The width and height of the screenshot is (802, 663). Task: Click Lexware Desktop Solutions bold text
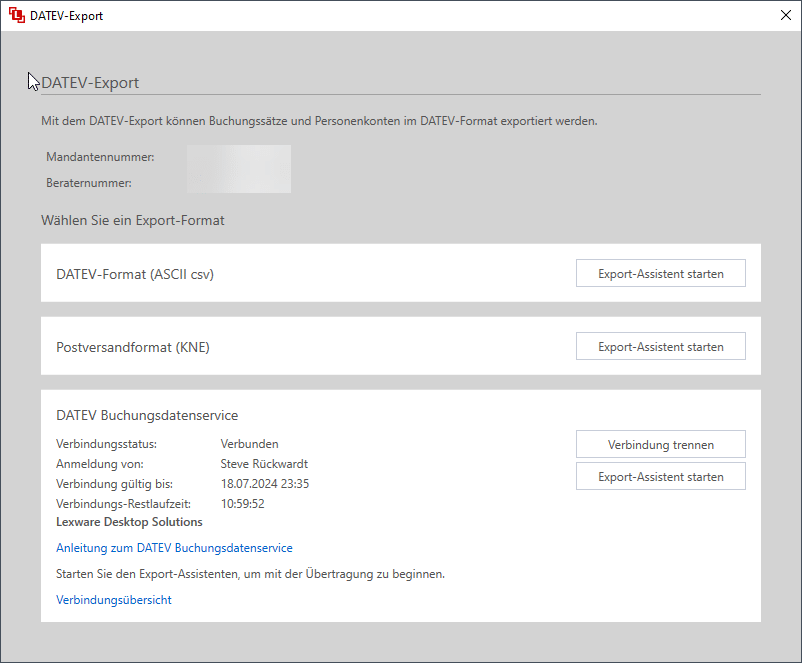coord(129,522)
